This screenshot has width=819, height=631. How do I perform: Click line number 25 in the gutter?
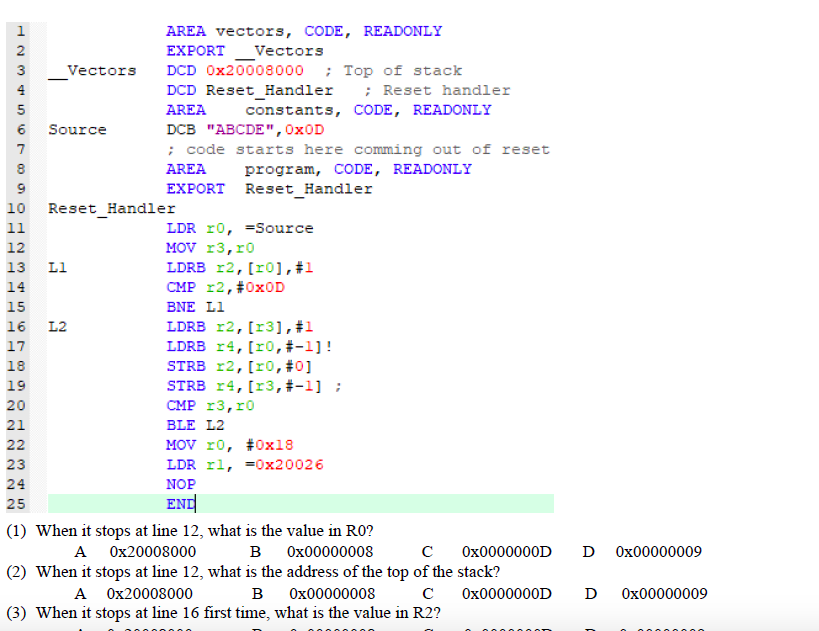pos(16,504)
